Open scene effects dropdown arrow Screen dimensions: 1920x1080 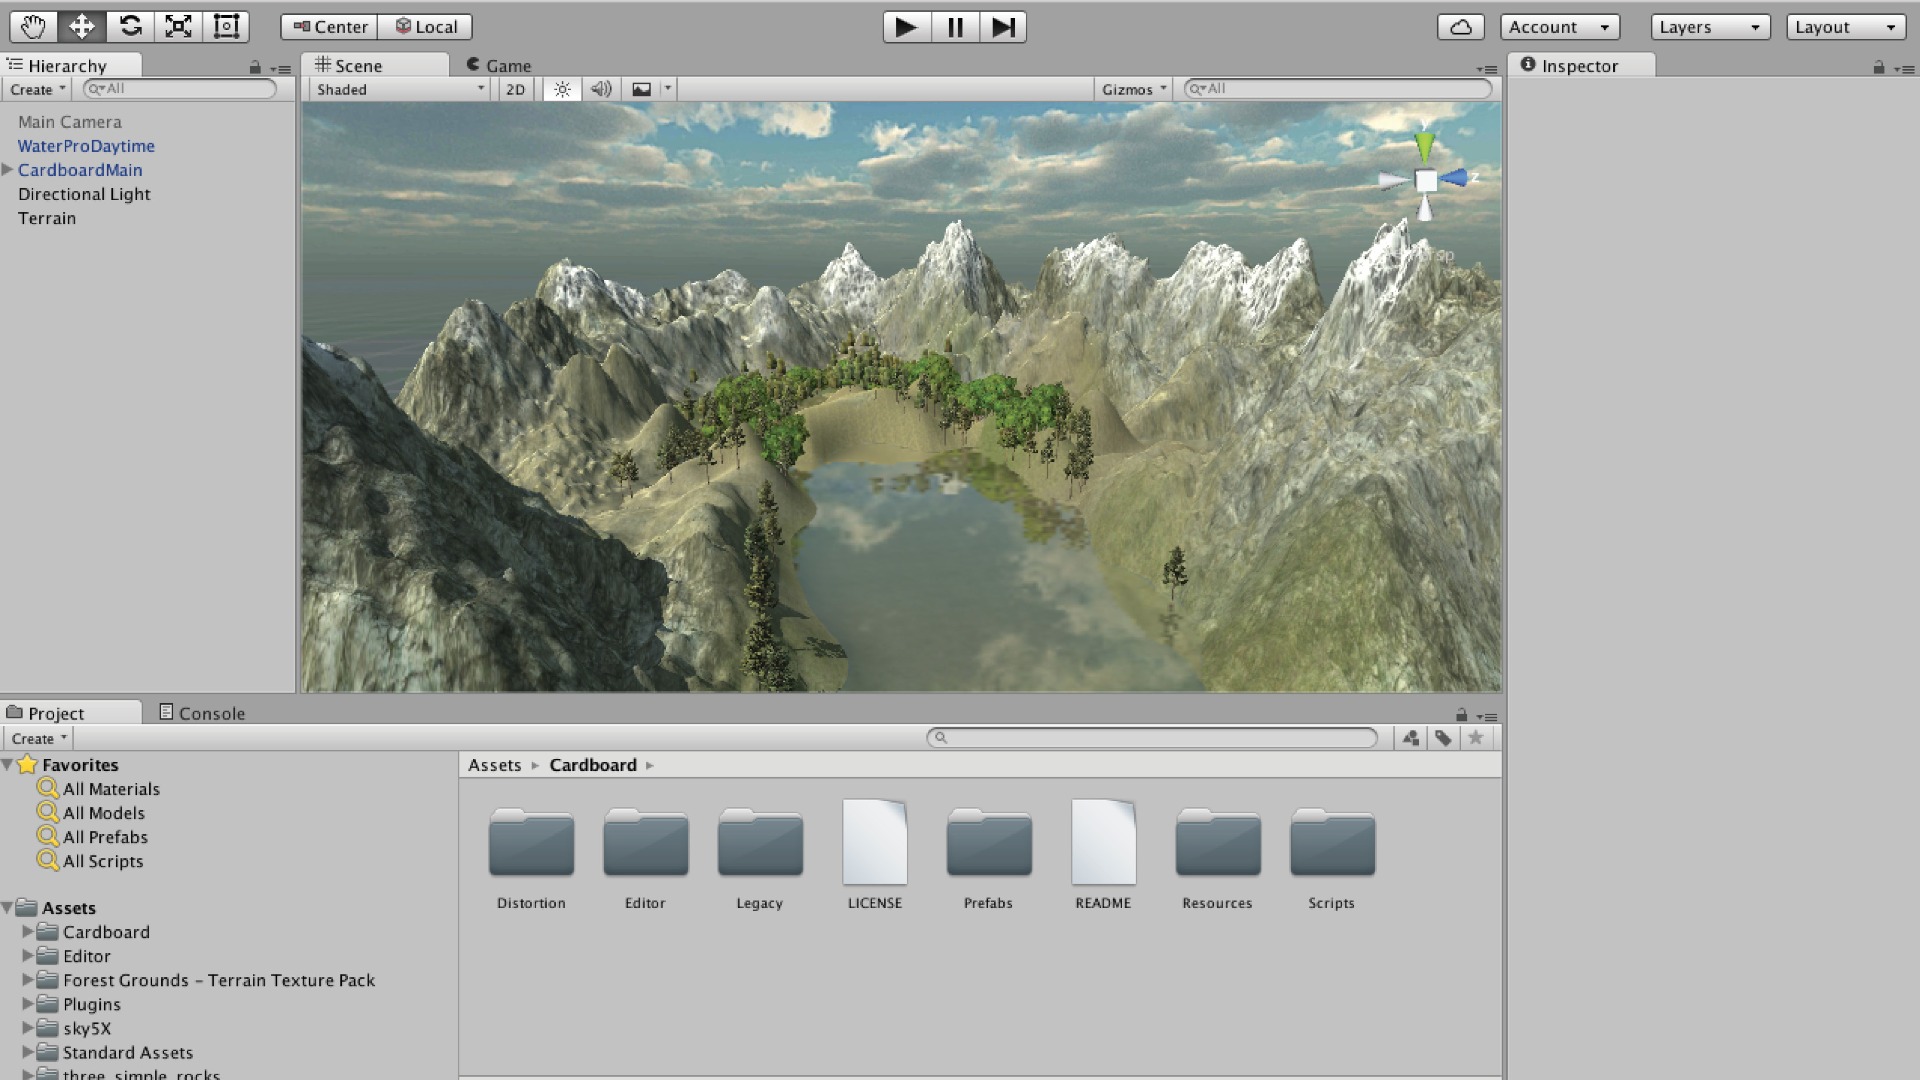coord(668,89)
